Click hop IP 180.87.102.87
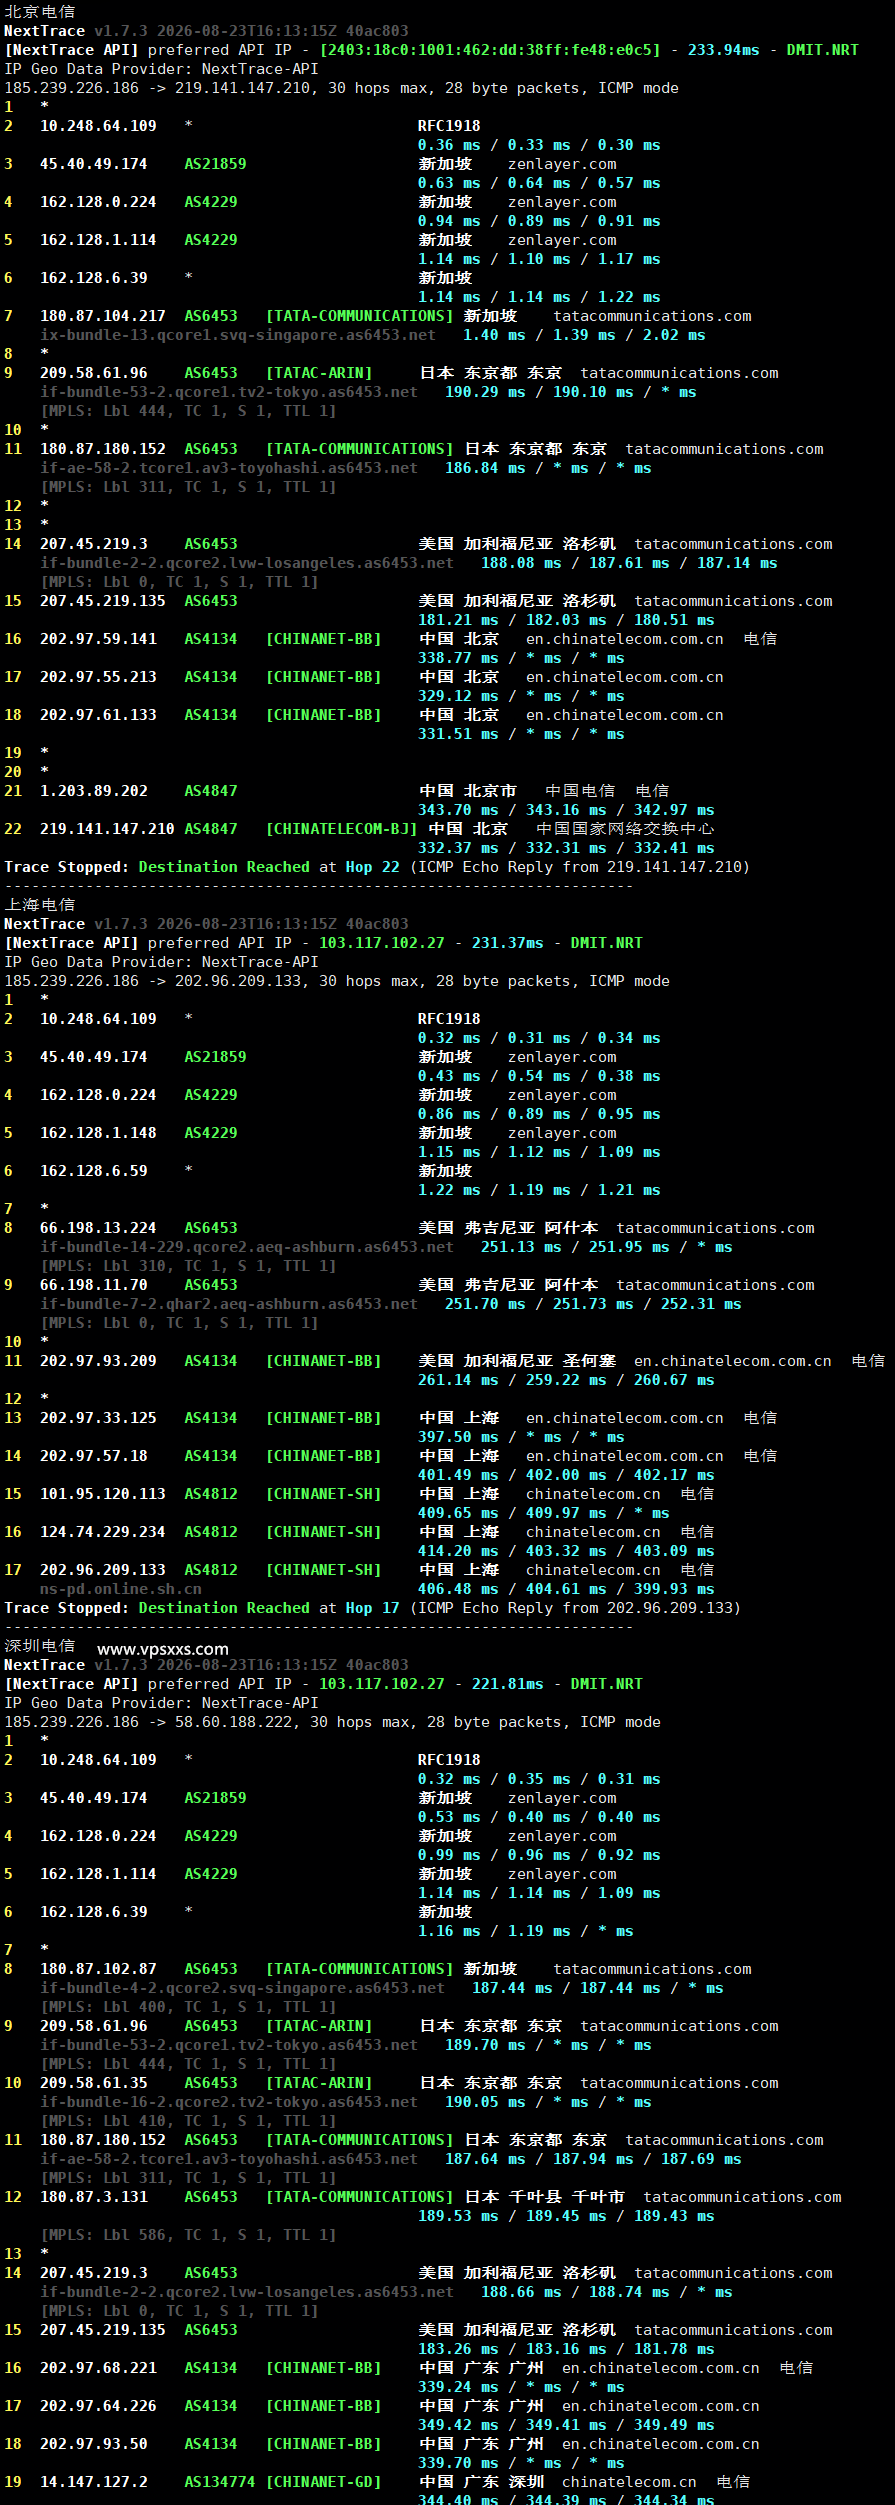The height and width of the screenshot is (2505, 895). coord(98,1969)
